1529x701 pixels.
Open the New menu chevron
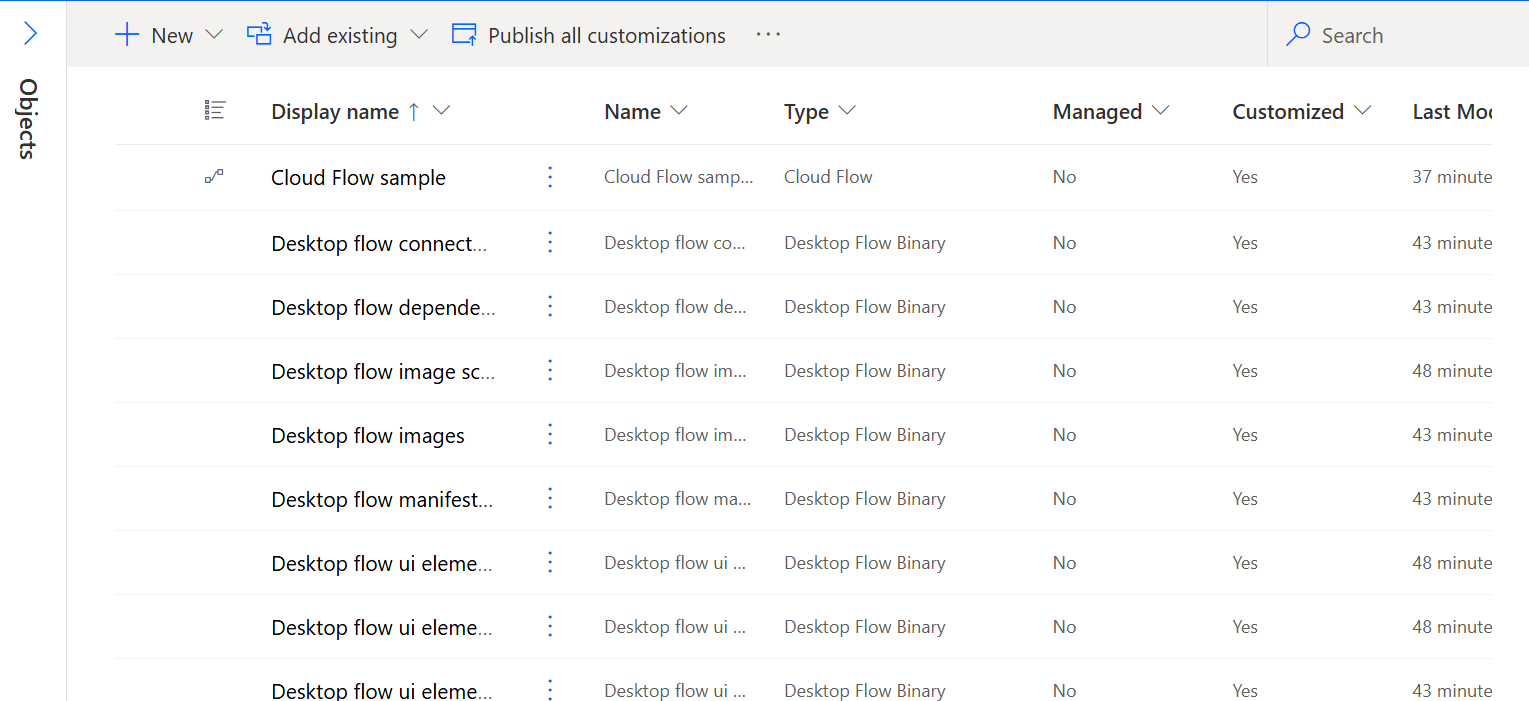[x=215, y=35]
